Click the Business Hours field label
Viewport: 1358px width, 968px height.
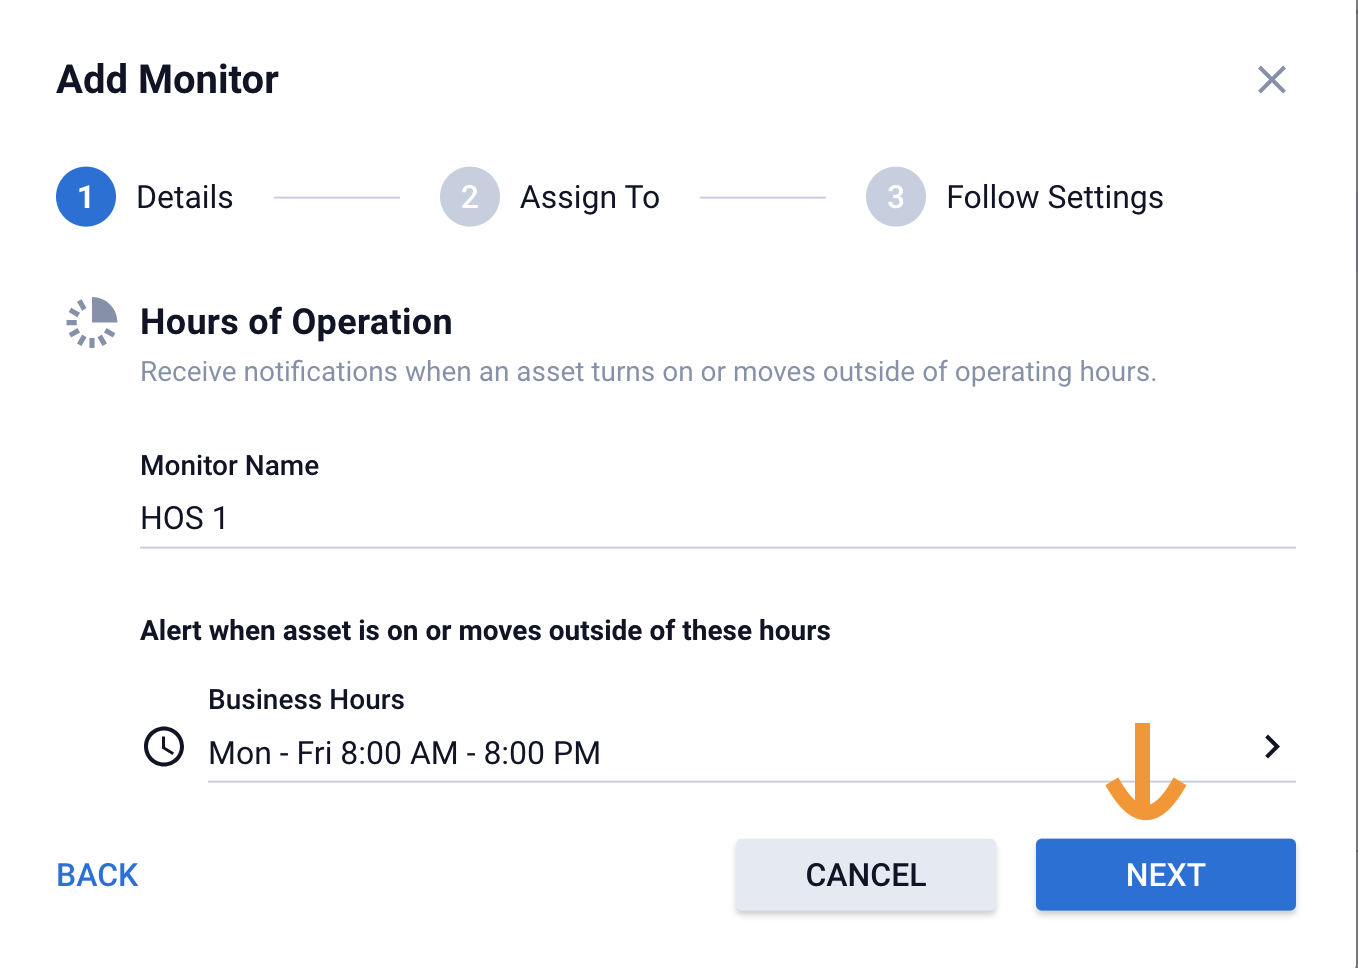click(x=306, y=700)
